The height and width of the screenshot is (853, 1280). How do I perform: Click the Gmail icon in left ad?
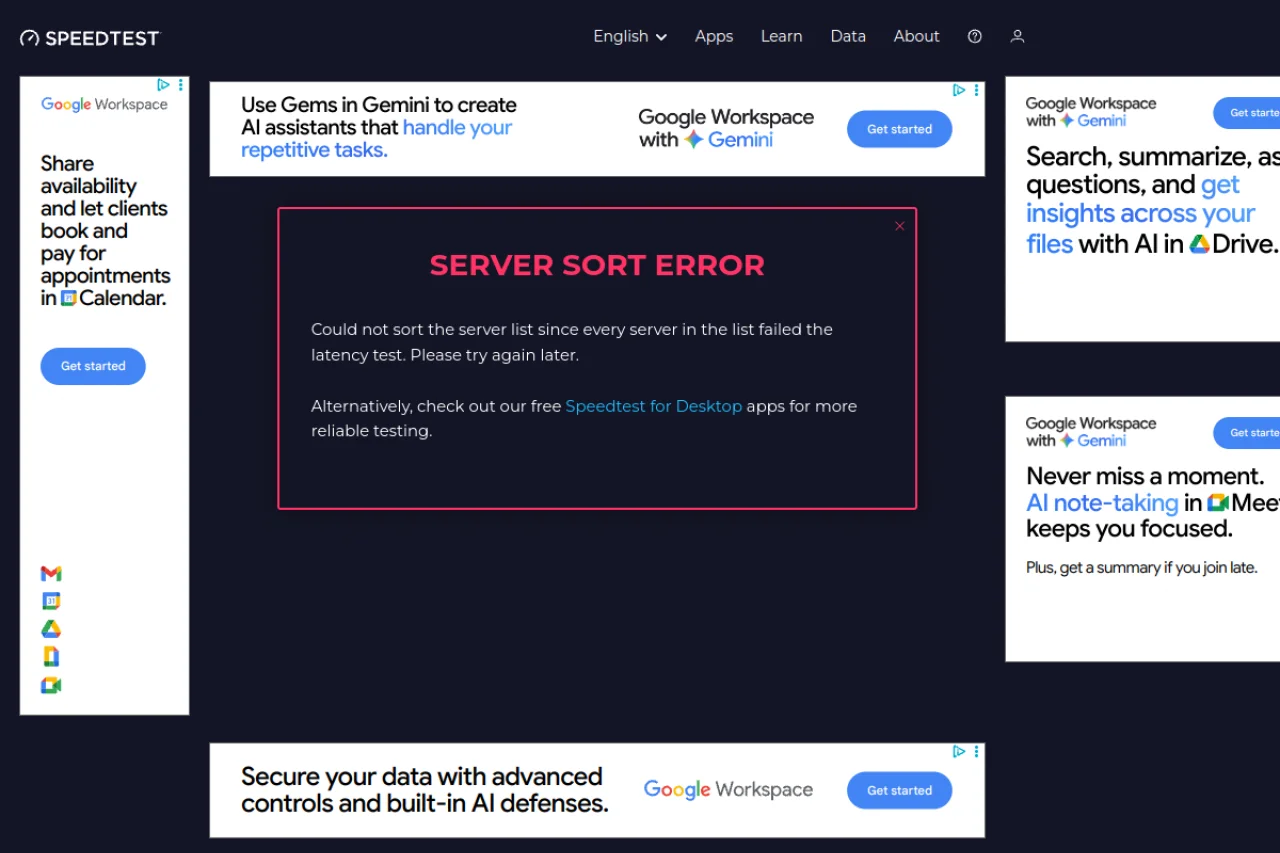[51, 573]
